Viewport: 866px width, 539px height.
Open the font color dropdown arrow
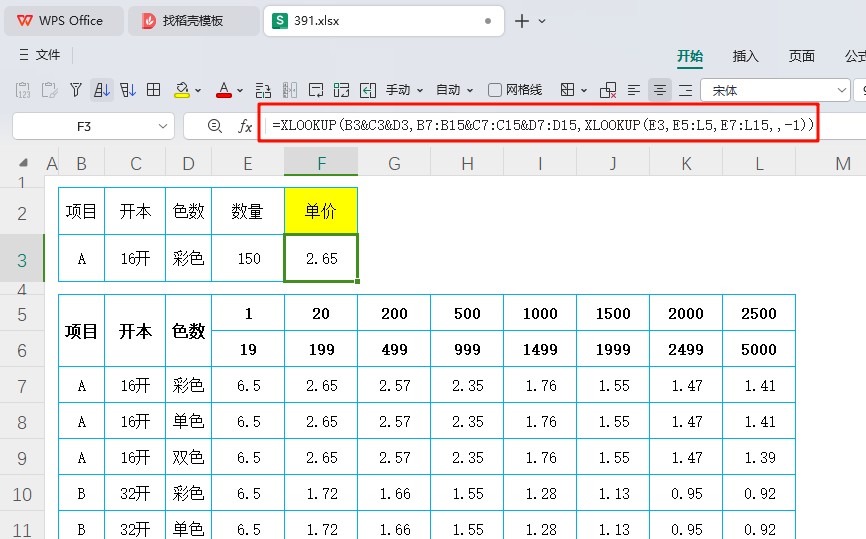pyautogui.click(x=240, y=91)
